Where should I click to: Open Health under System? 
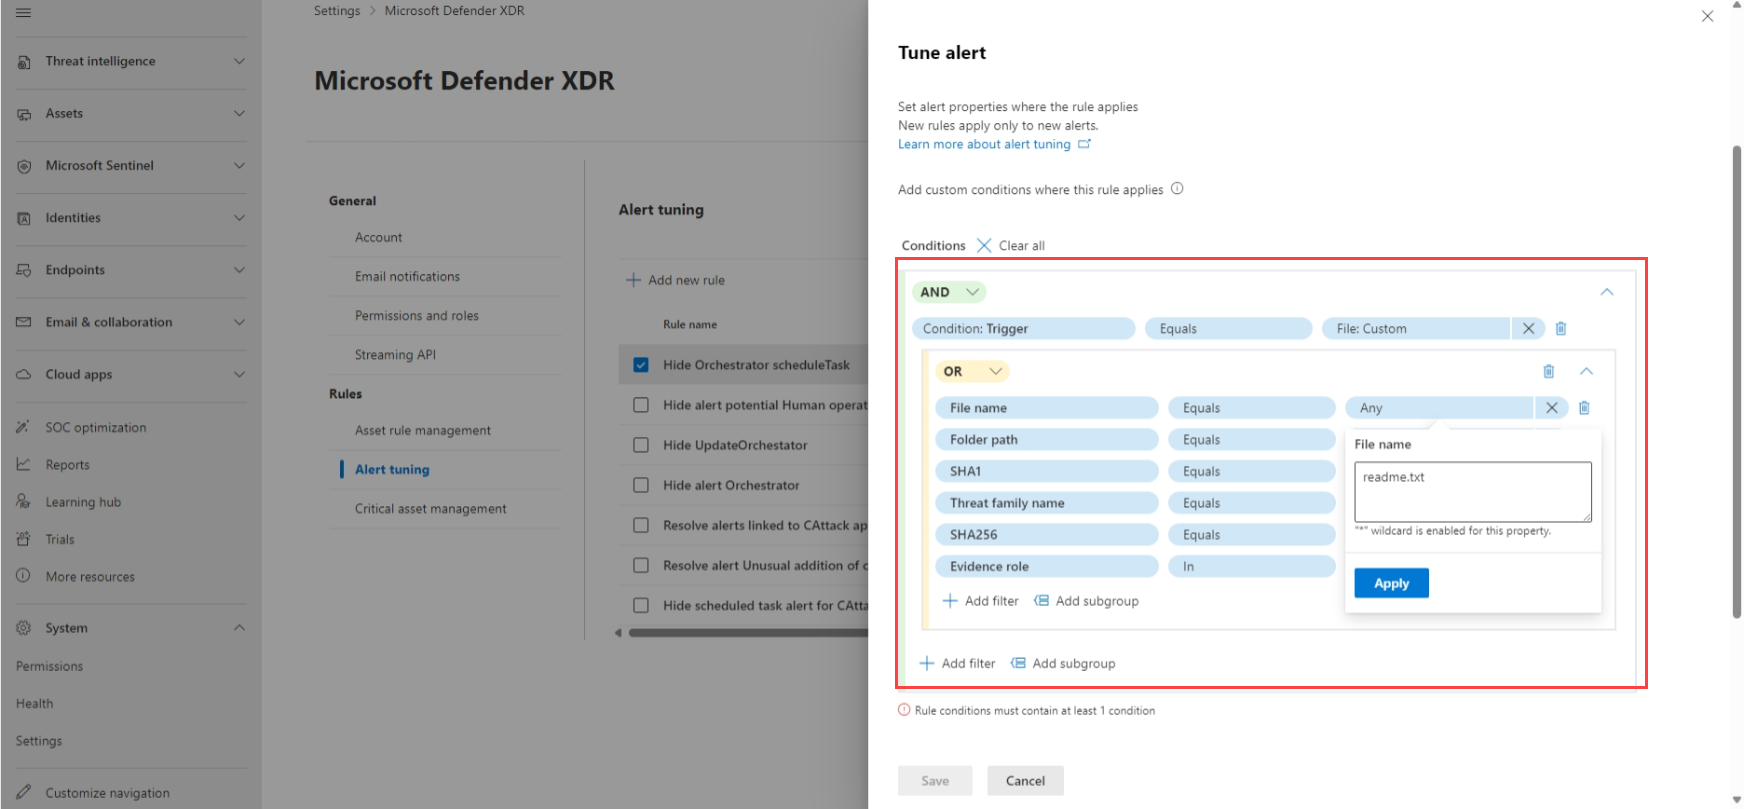pyautogui.click(x=34, y=704)
